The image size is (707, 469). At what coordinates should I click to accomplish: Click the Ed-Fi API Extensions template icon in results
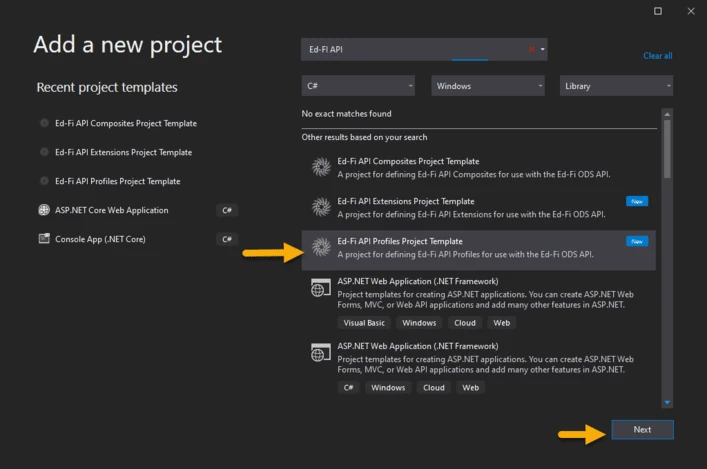[x=321, y=207]
